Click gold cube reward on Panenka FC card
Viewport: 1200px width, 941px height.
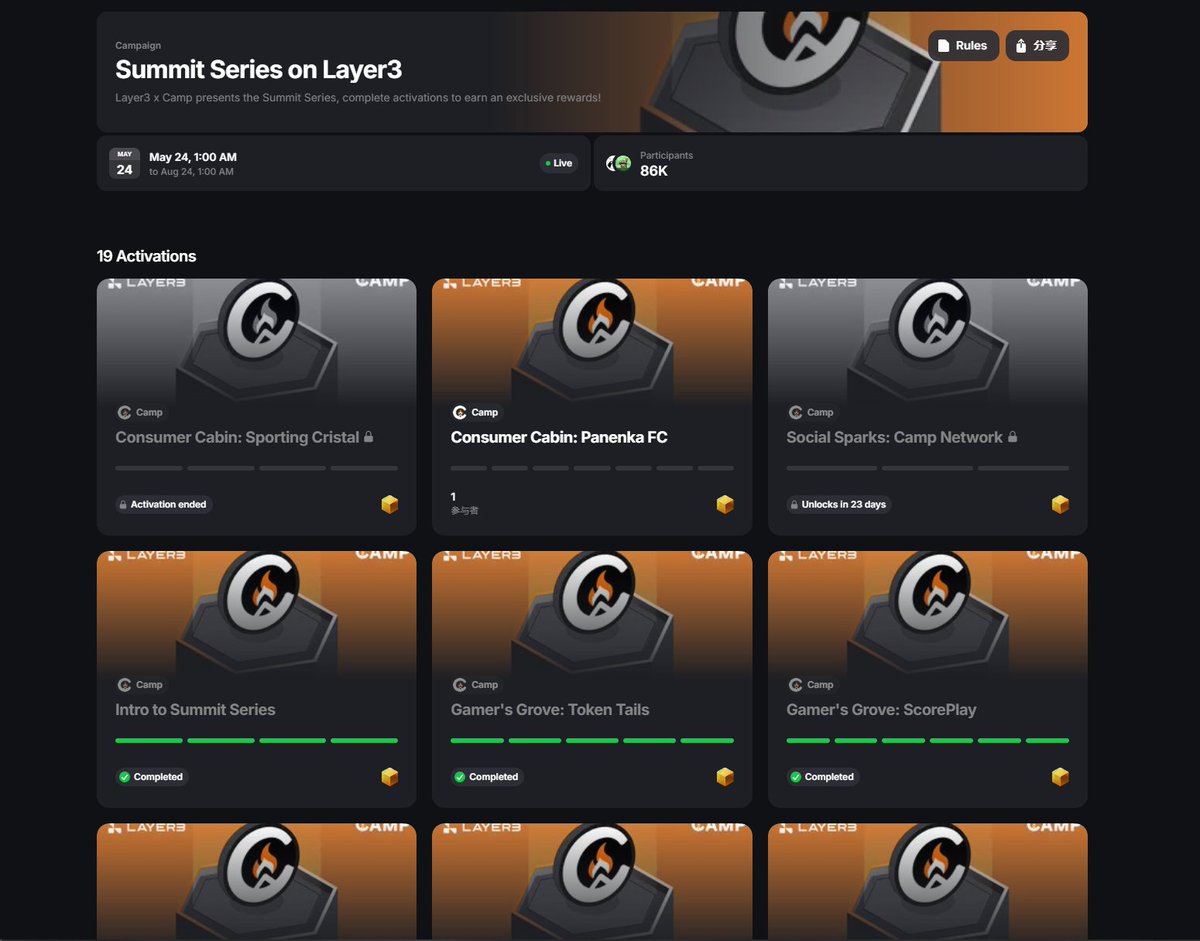(x=725, y=505)
